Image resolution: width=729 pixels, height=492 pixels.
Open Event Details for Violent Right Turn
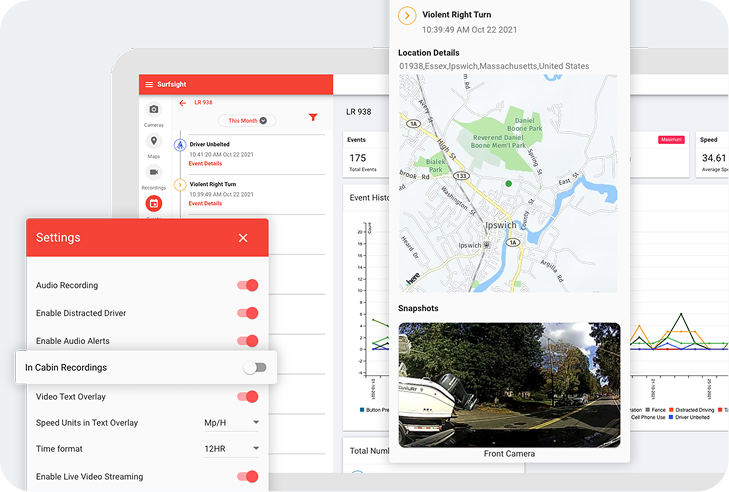(205, 204)
